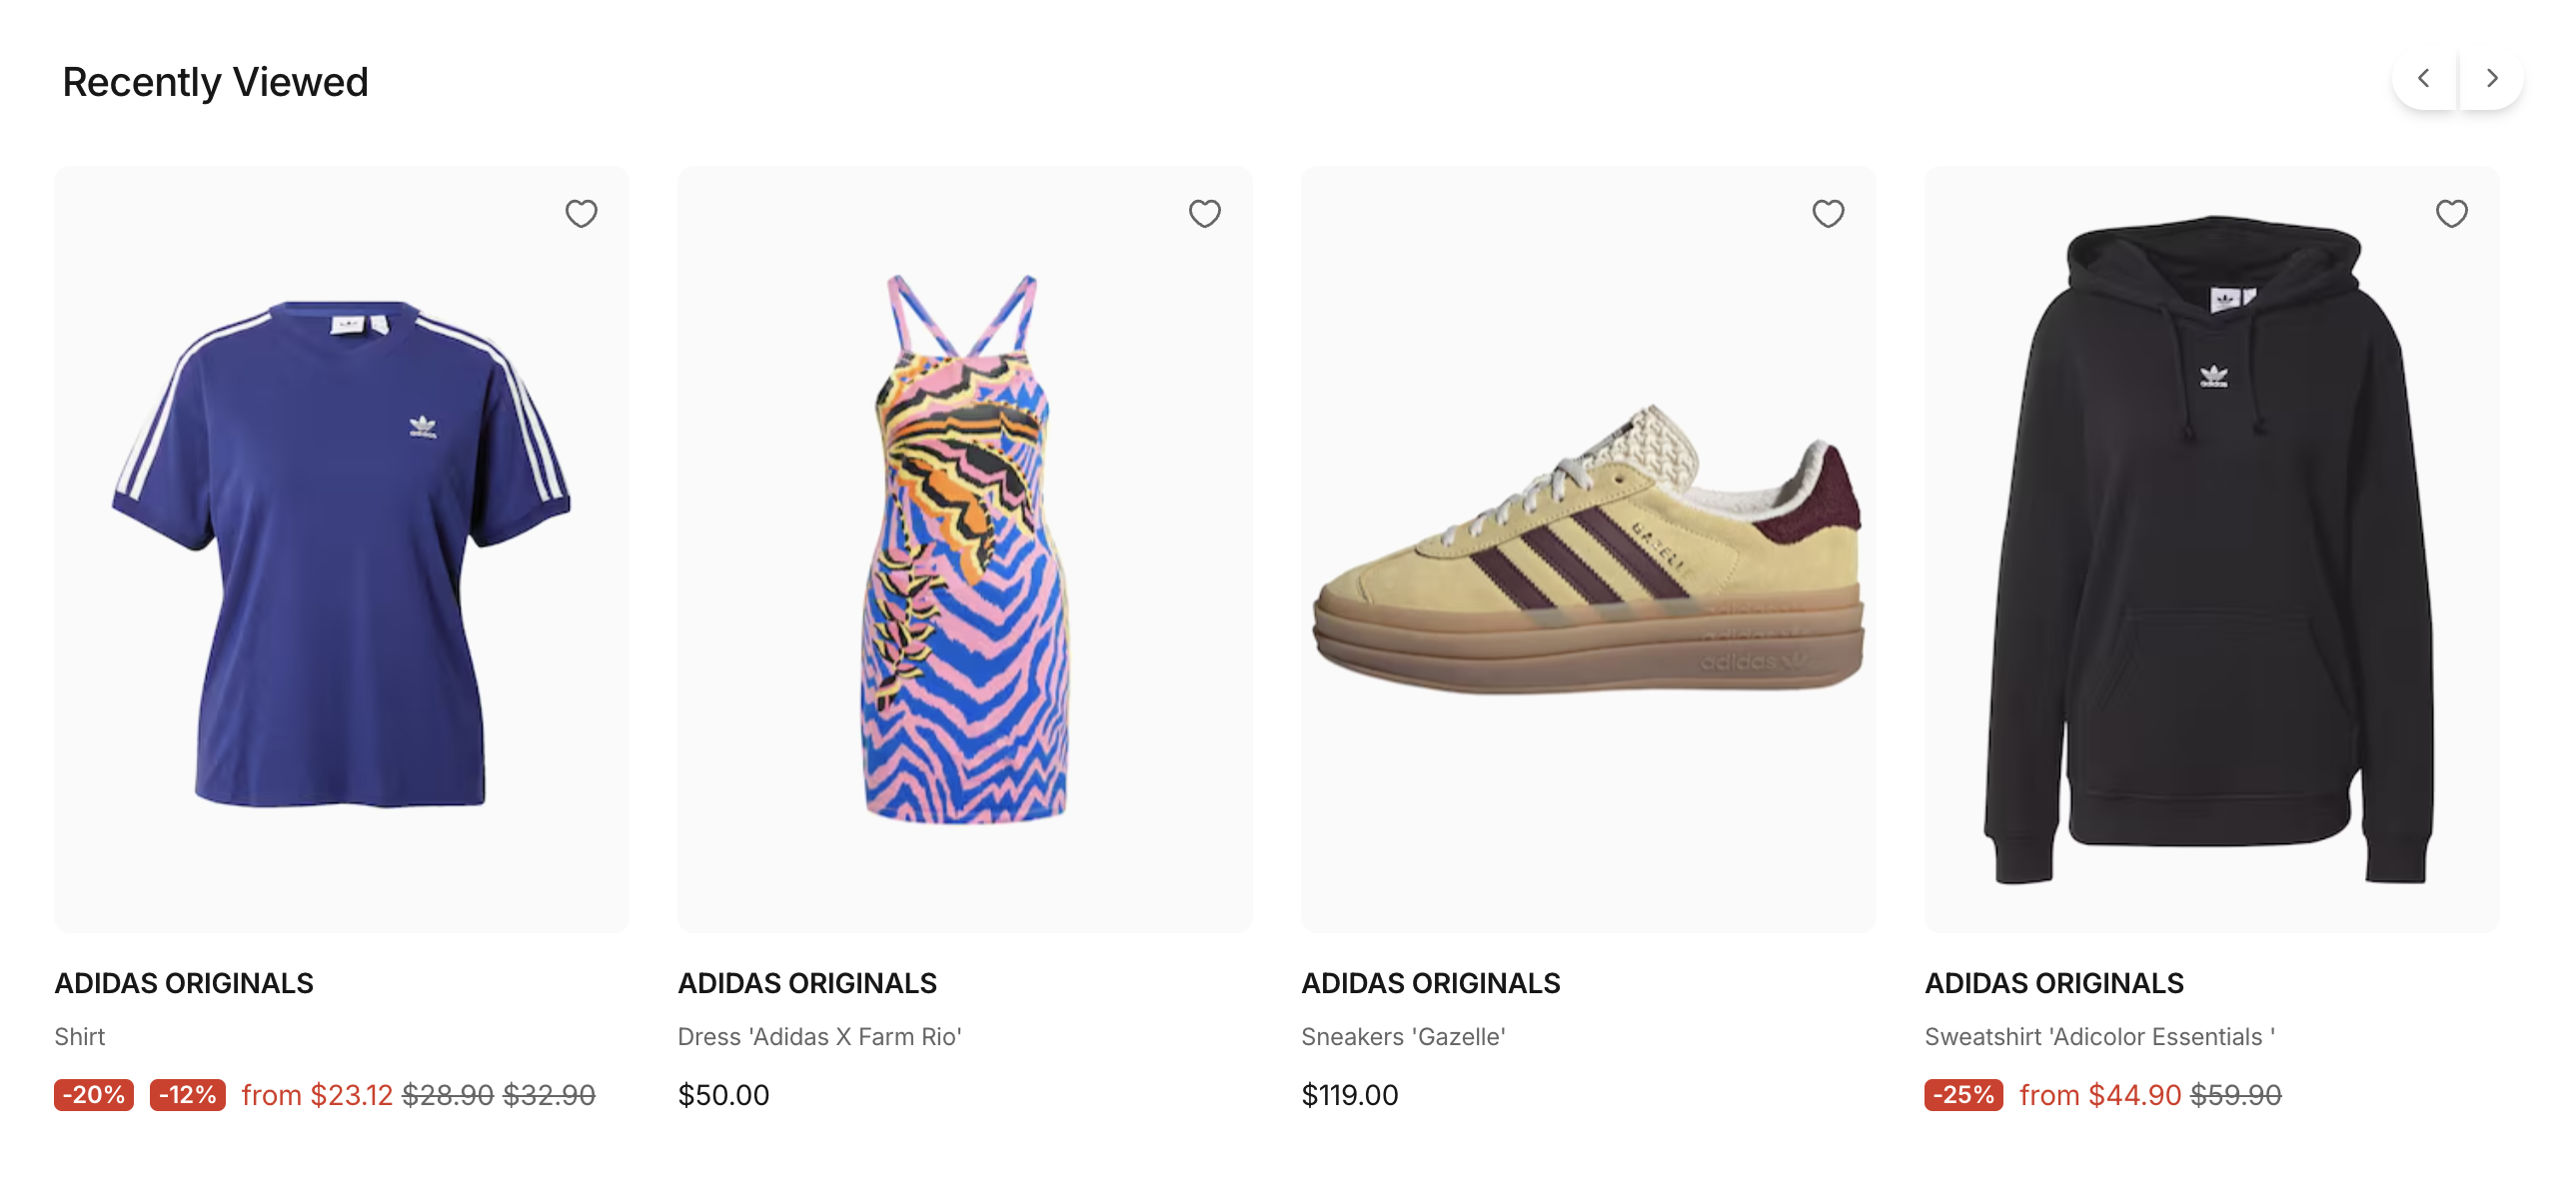Select the Sneakers 'Gazelle' title
The width and height of the screenshot is (2576, 1201).
pyautogui.click(x=1403, y=1037)
